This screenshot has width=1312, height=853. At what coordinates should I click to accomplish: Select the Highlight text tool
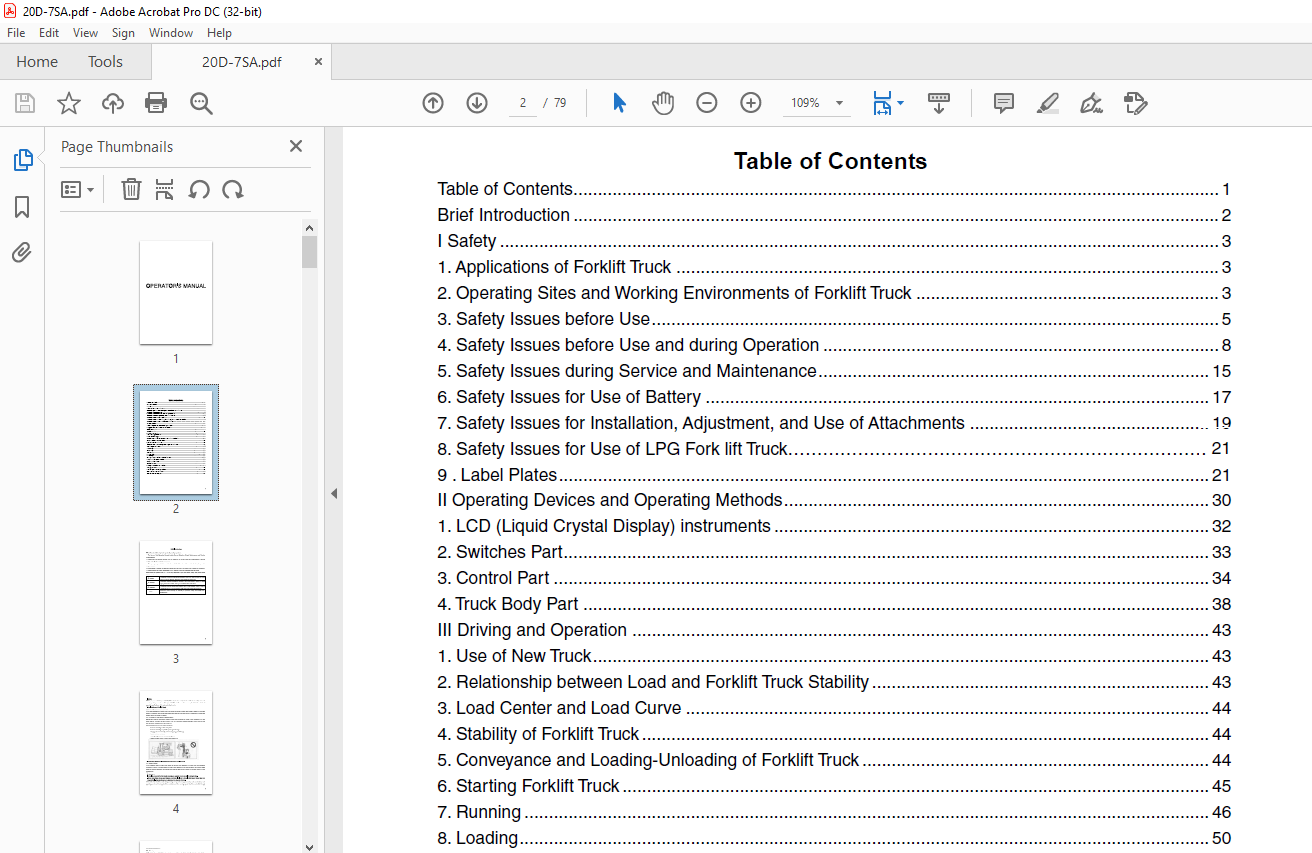[1047, 103]
